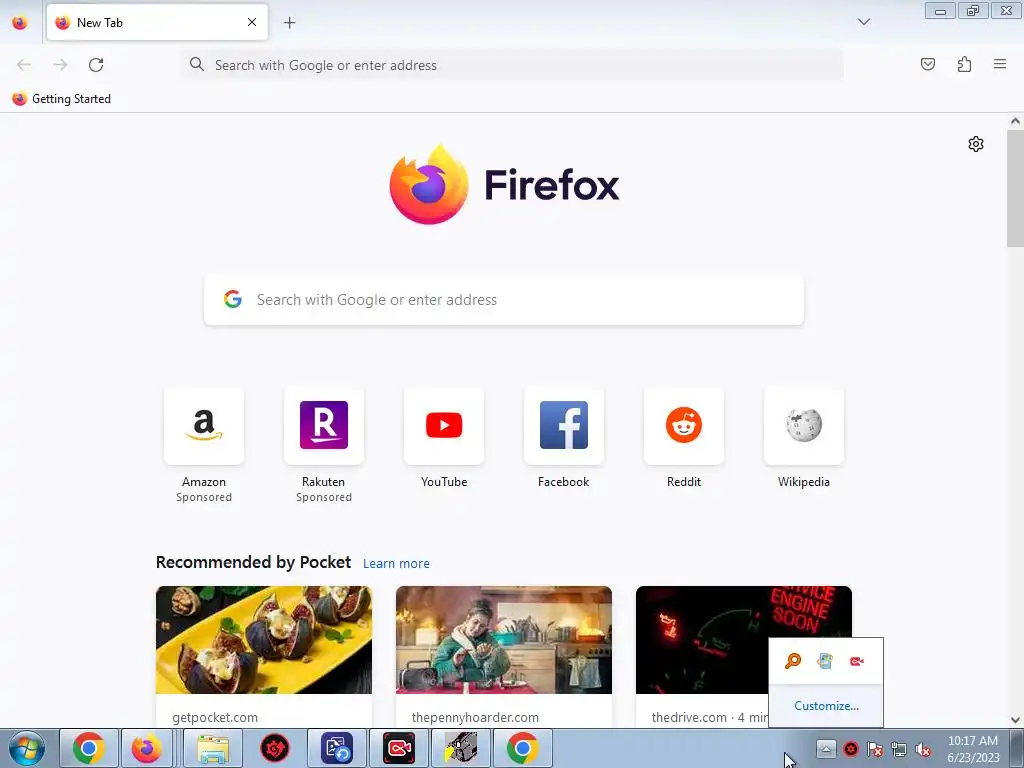Open the Windows Start button
This screenshot has width=1024, height=768.
[27, 748]
